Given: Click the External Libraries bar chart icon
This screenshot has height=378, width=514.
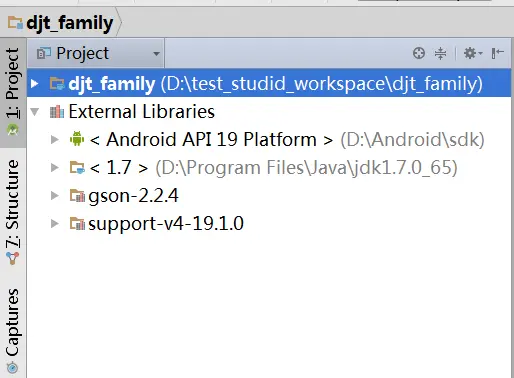Looking at the screenshot, I should tap(57, 111).
